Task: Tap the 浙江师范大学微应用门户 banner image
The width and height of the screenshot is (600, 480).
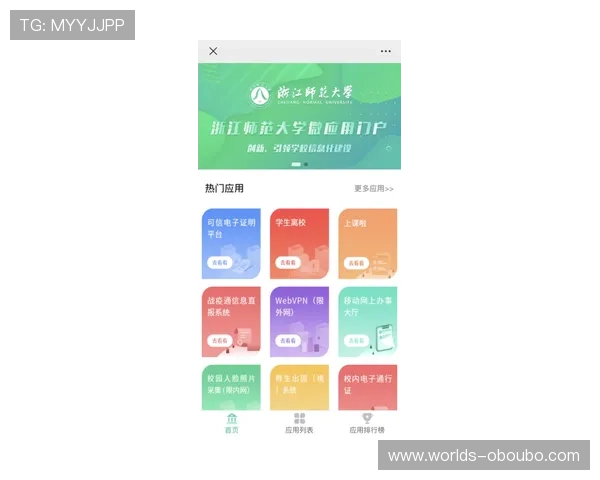Action: [299, 116]
